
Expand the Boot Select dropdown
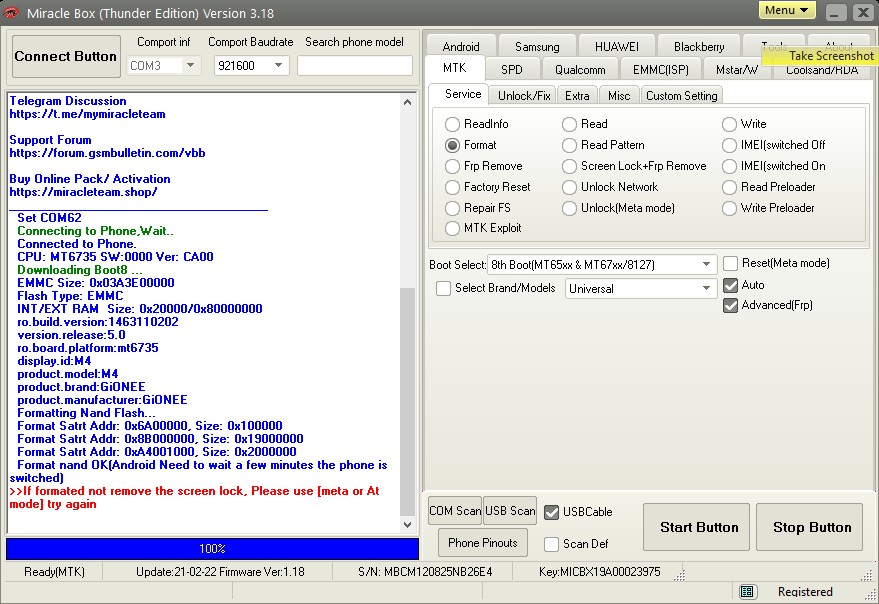tap(602, 264)
